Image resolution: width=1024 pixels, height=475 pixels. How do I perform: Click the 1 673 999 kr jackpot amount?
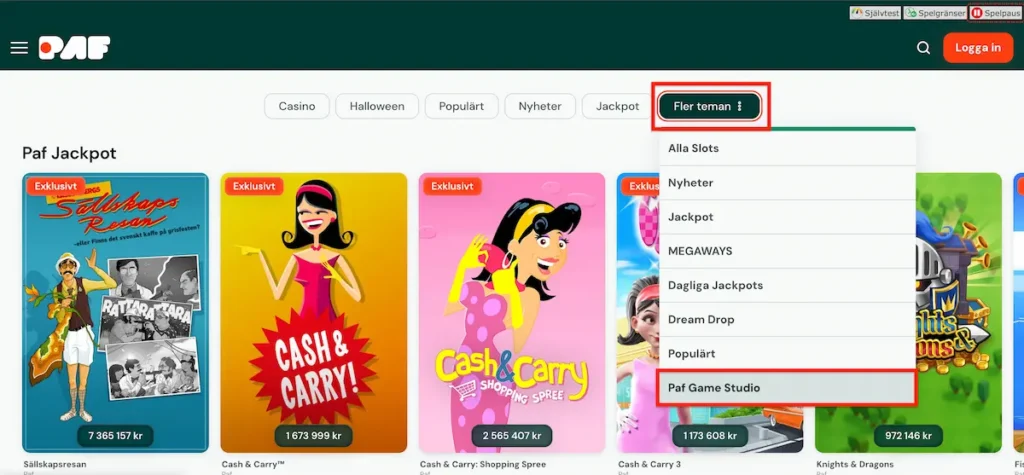point(313,436)
